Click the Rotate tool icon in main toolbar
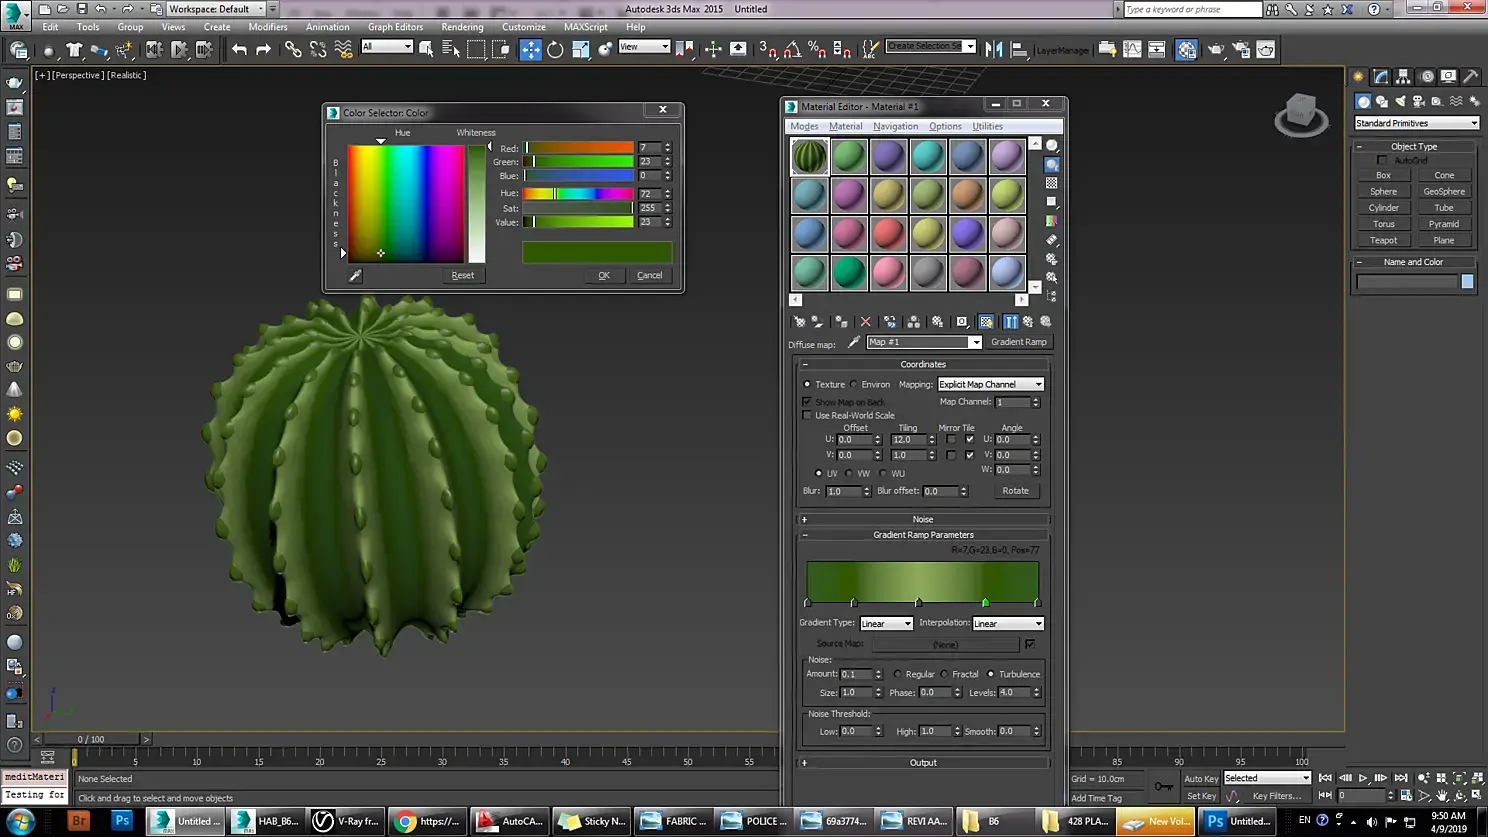Screen dimensions: 1488x837 tap(555, 49)
